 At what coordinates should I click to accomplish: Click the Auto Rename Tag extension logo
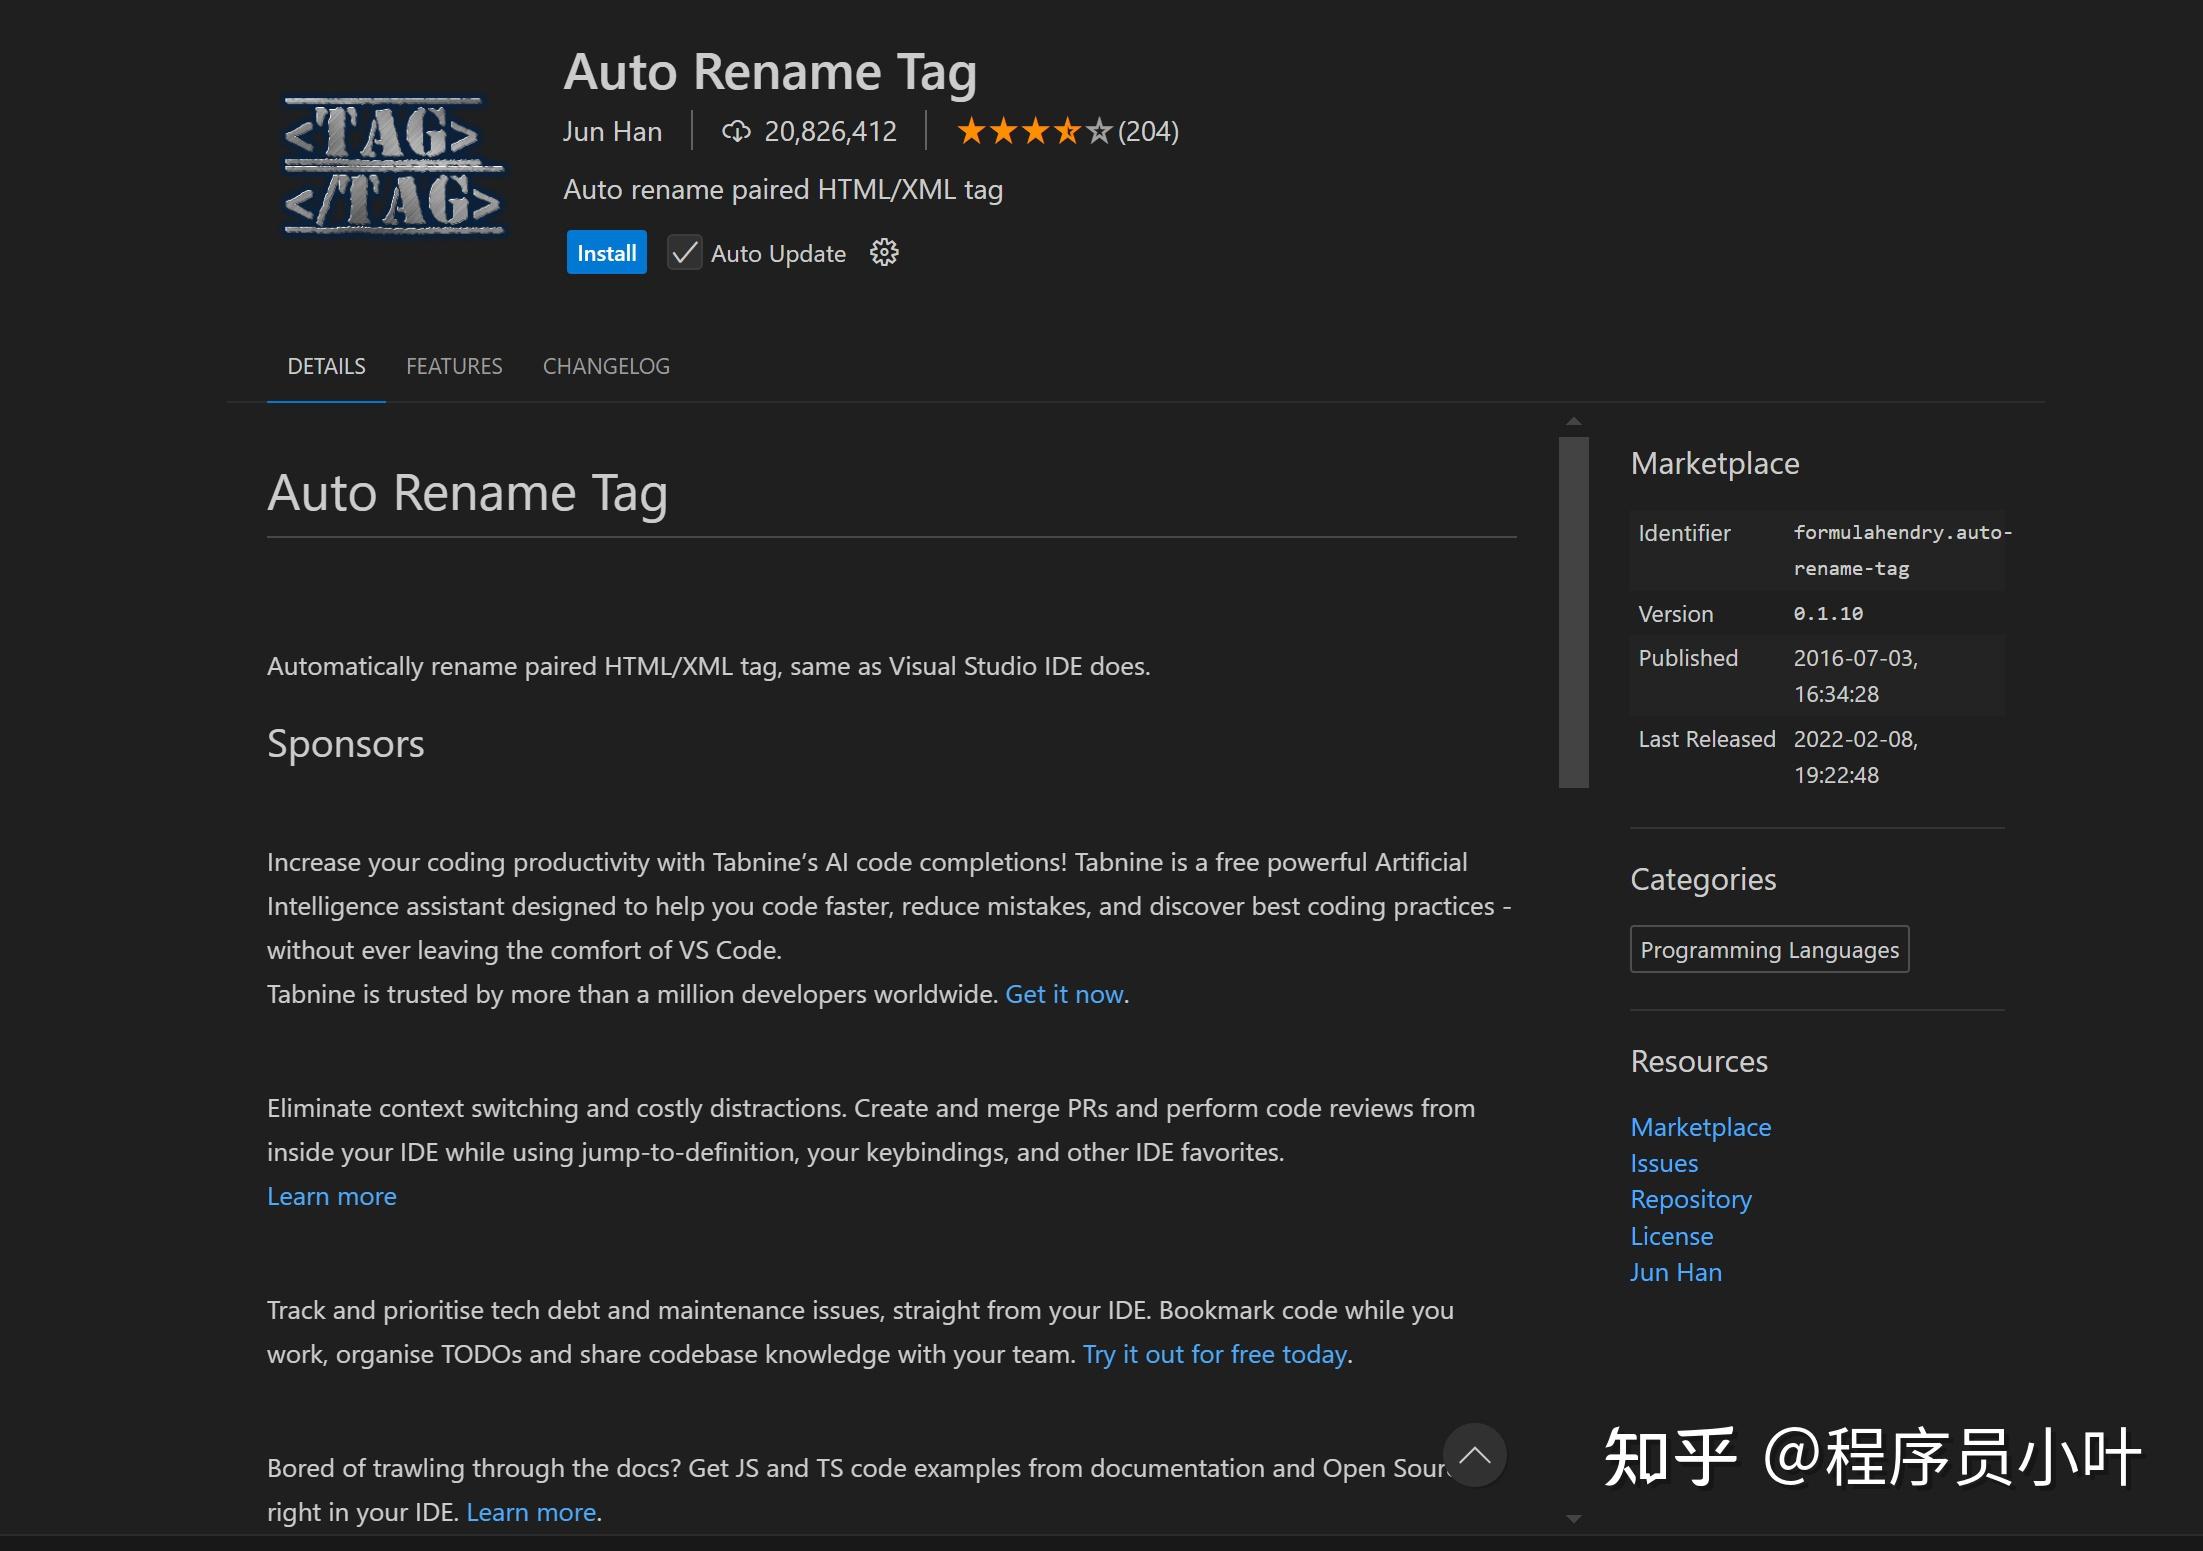pos(393,166)
